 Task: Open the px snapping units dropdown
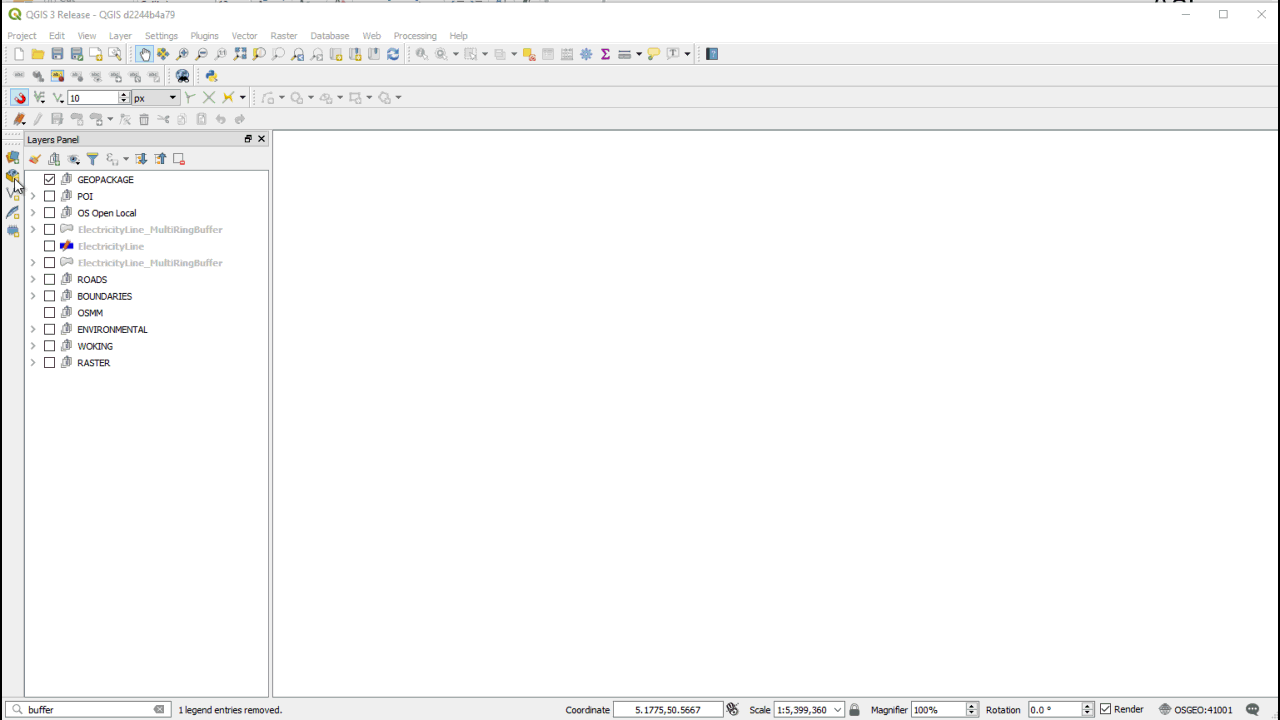[x=155, y=98]
